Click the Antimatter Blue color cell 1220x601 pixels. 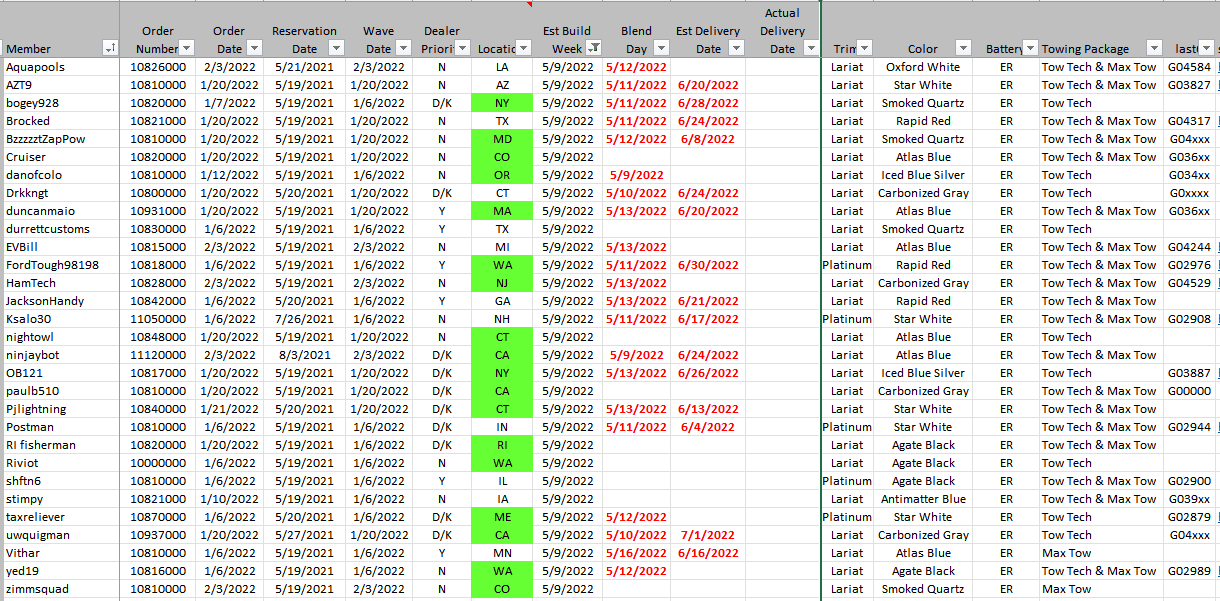(x=922, y=499)
